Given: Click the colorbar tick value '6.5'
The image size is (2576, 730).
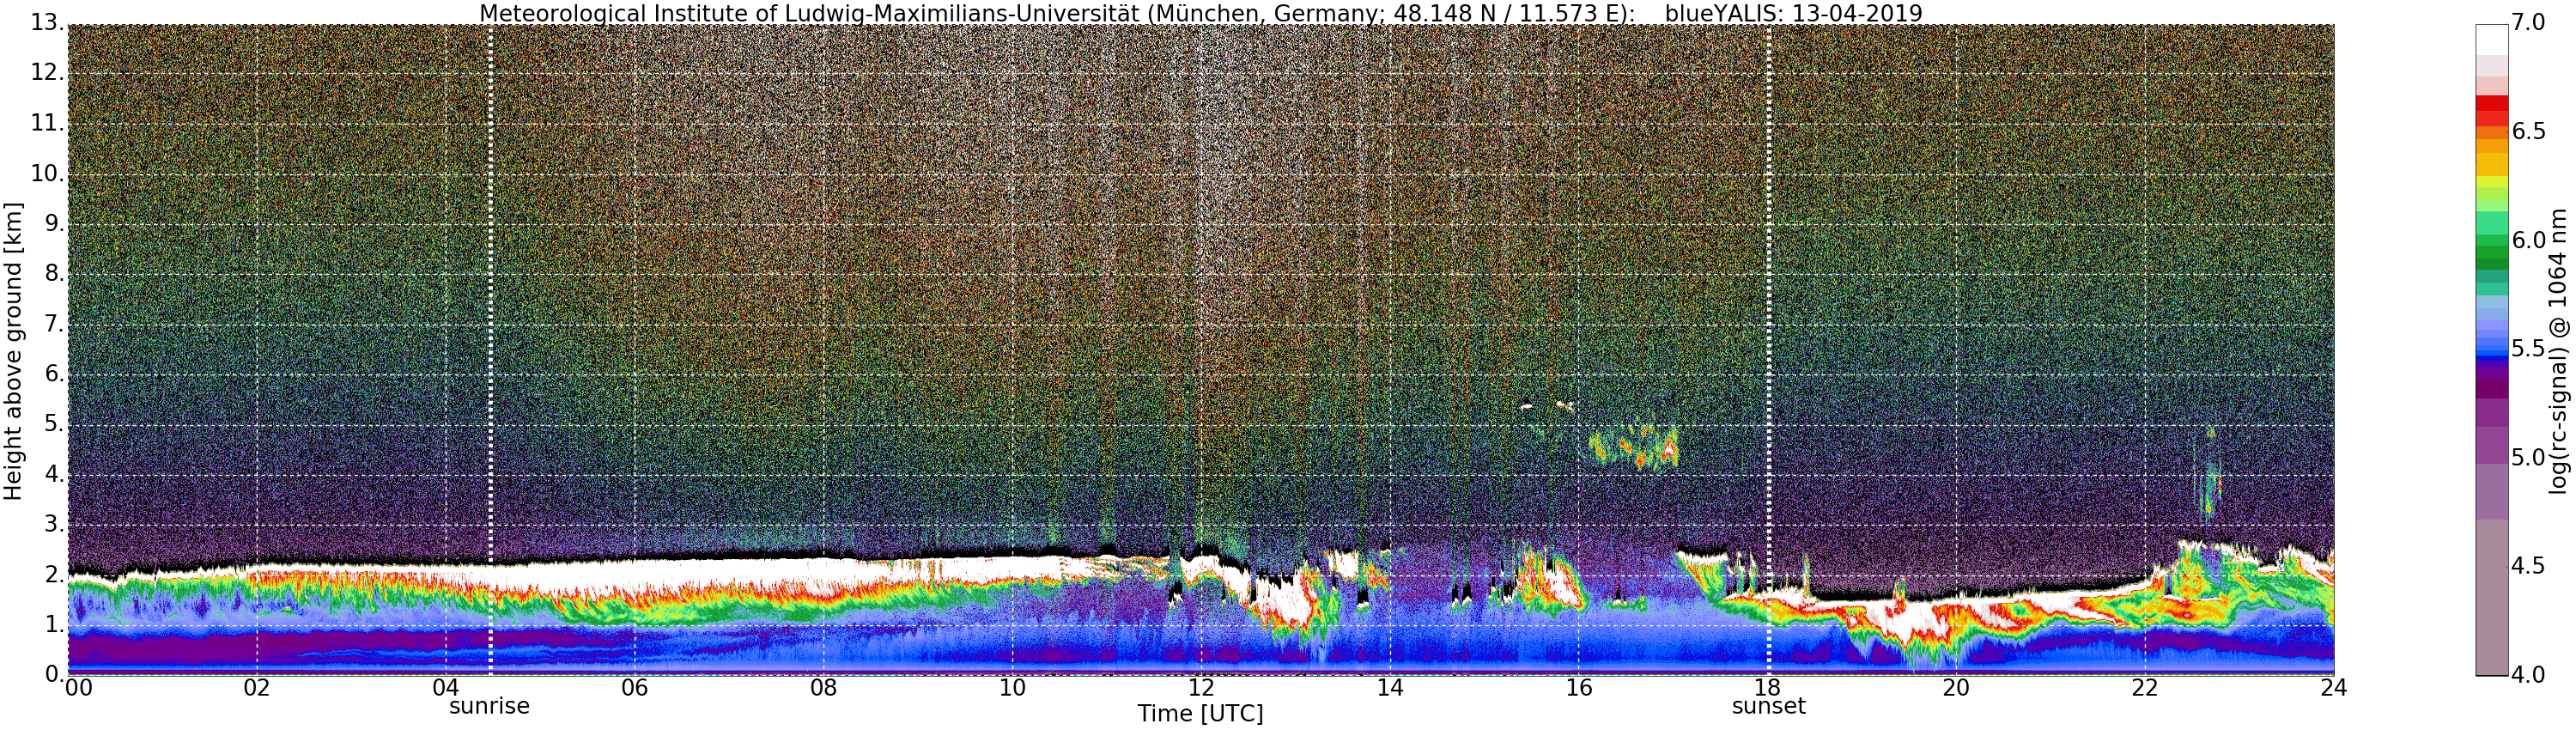Looking at the screenshot, I should 2529,132.
